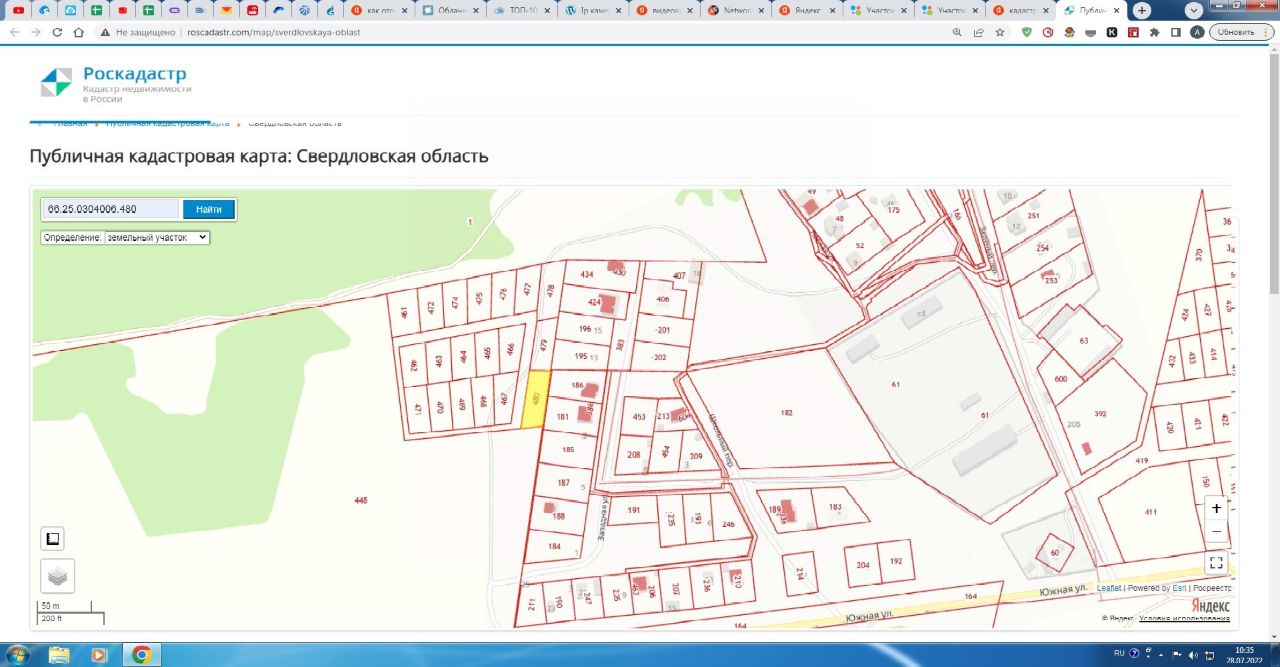Open the map layers switcher
The image size is (1280, 667).
click(57, 576)
